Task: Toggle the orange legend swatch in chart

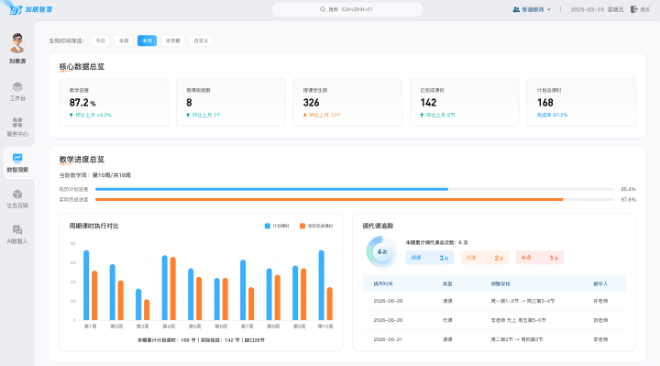Action: [x=302, y=226]
